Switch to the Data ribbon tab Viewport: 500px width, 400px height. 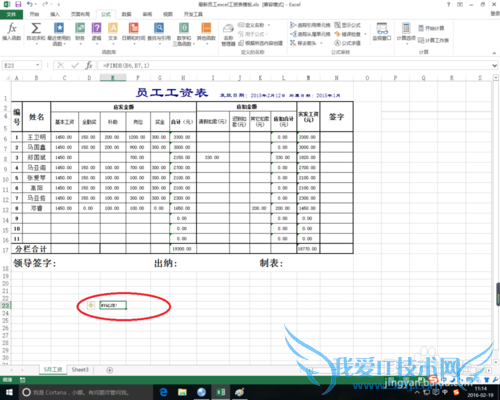[x=126, y=14]
